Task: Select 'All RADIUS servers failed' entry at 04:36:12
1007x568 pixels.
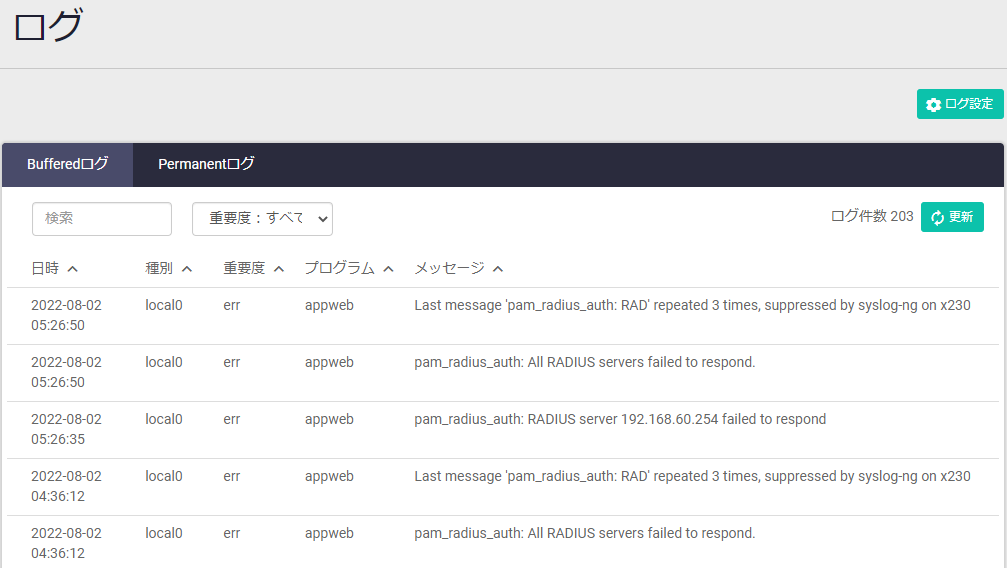Action: pyautogui.click(x=584, y=533)
